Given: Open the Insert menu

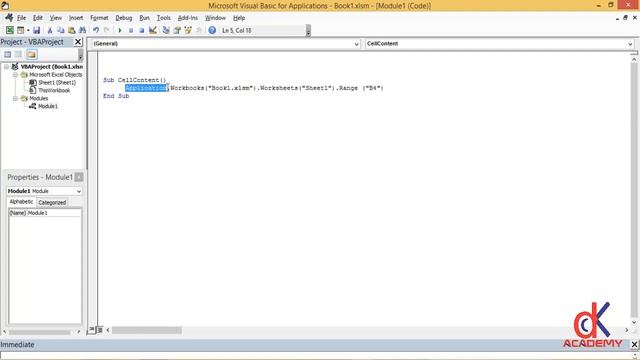Looking at the screenshot, I should pos(76,18).
